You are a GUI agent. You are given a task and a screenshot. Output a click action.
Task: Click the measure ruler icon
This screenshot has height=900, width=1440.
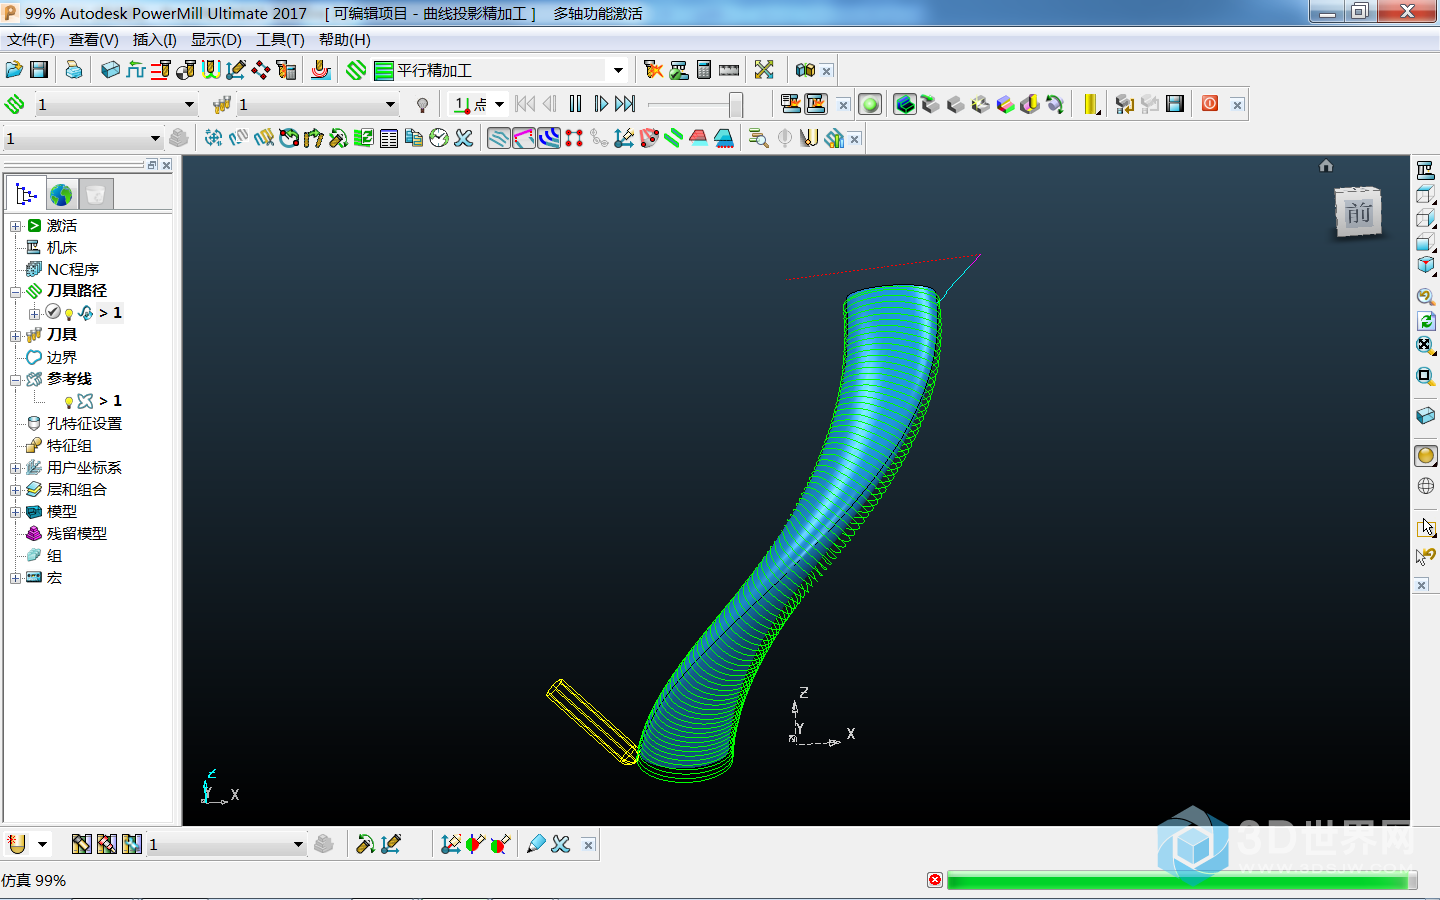729,70
